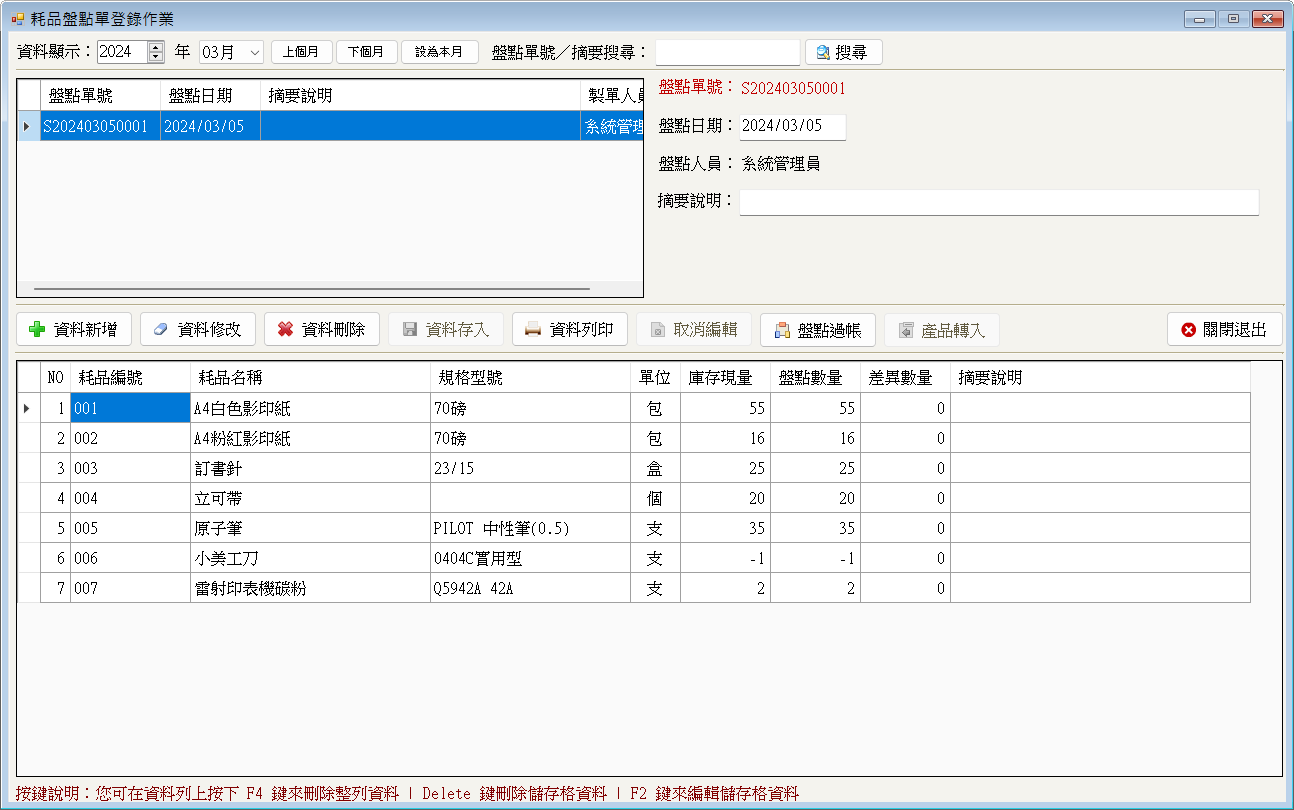Click the 差異數量 column header
Image resolution: width=1294 pixels, height=810 pixels.
[904, 378]
